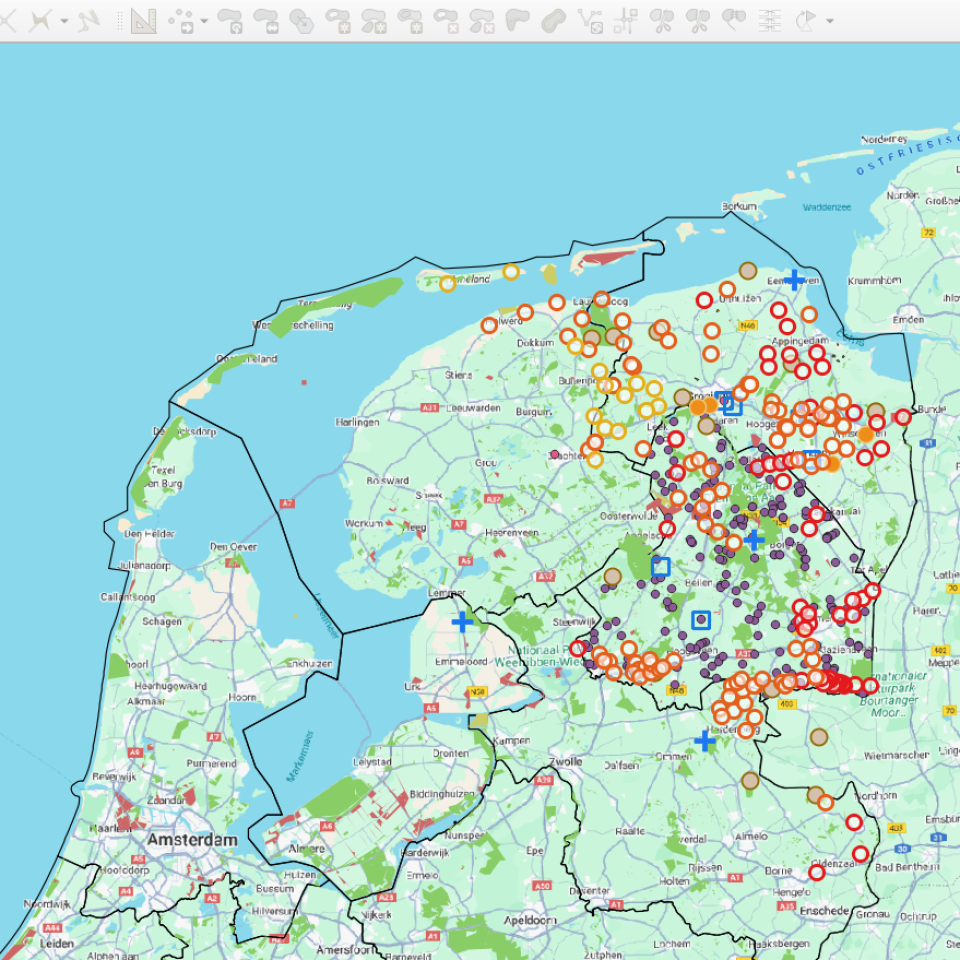Click the 'Lelystad' map label
960x960 pixels.
click(372, 762)
